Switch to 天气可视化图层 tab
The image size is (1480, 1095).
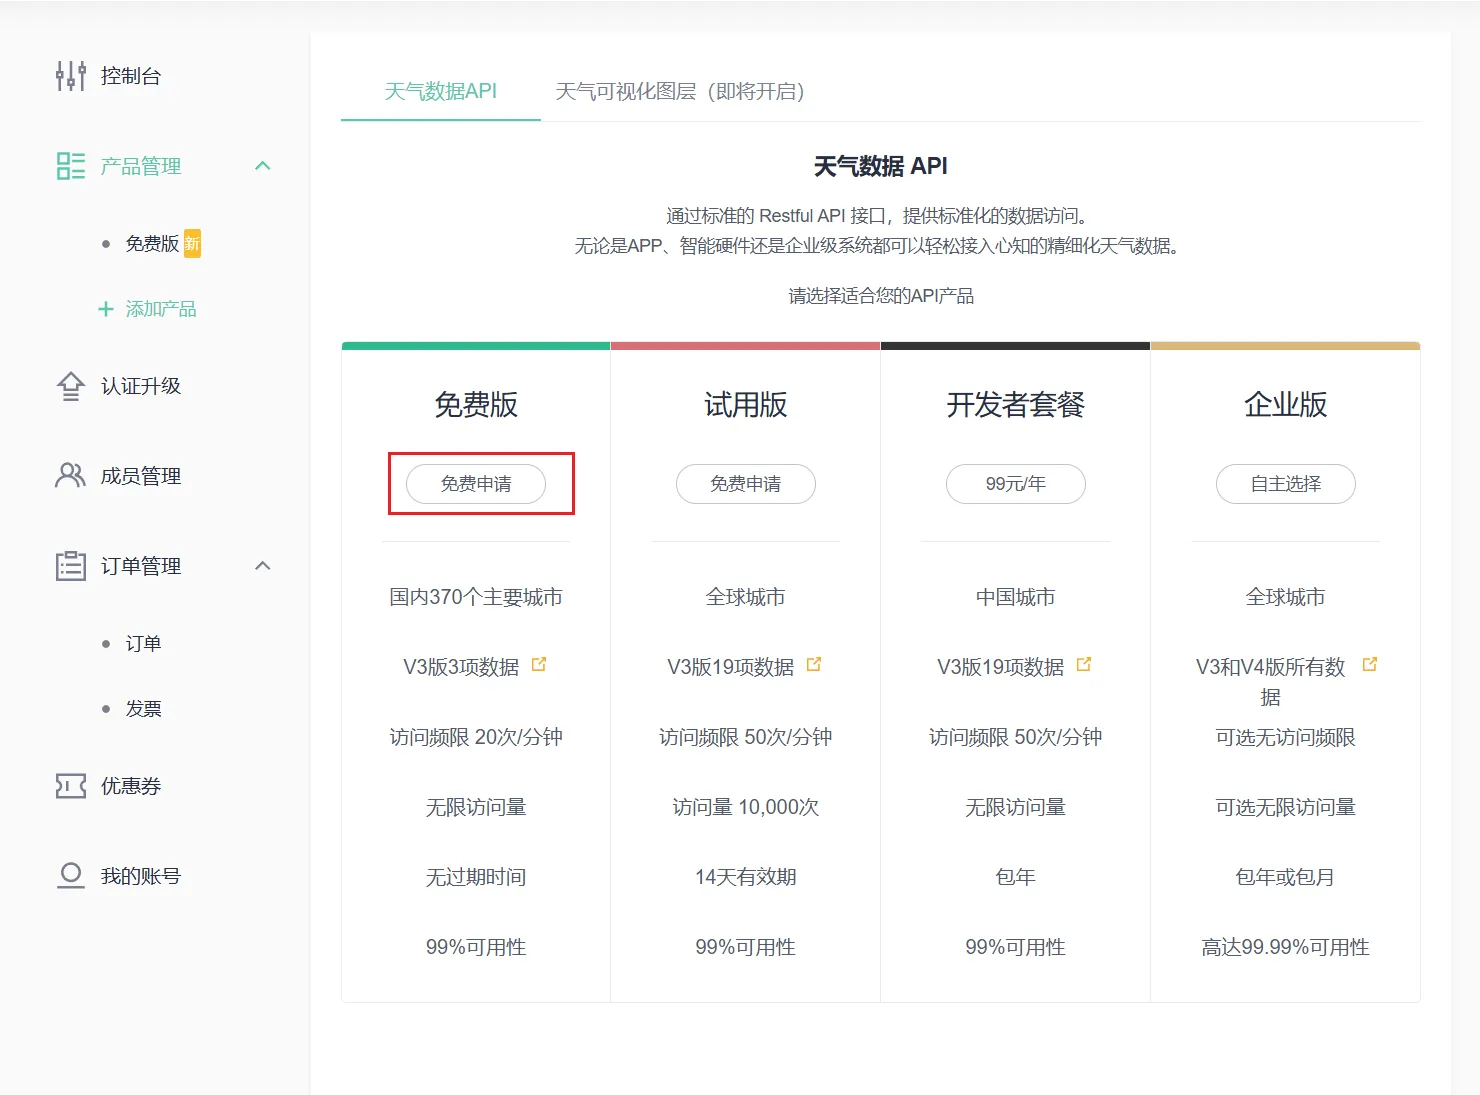tap(681, 92)
